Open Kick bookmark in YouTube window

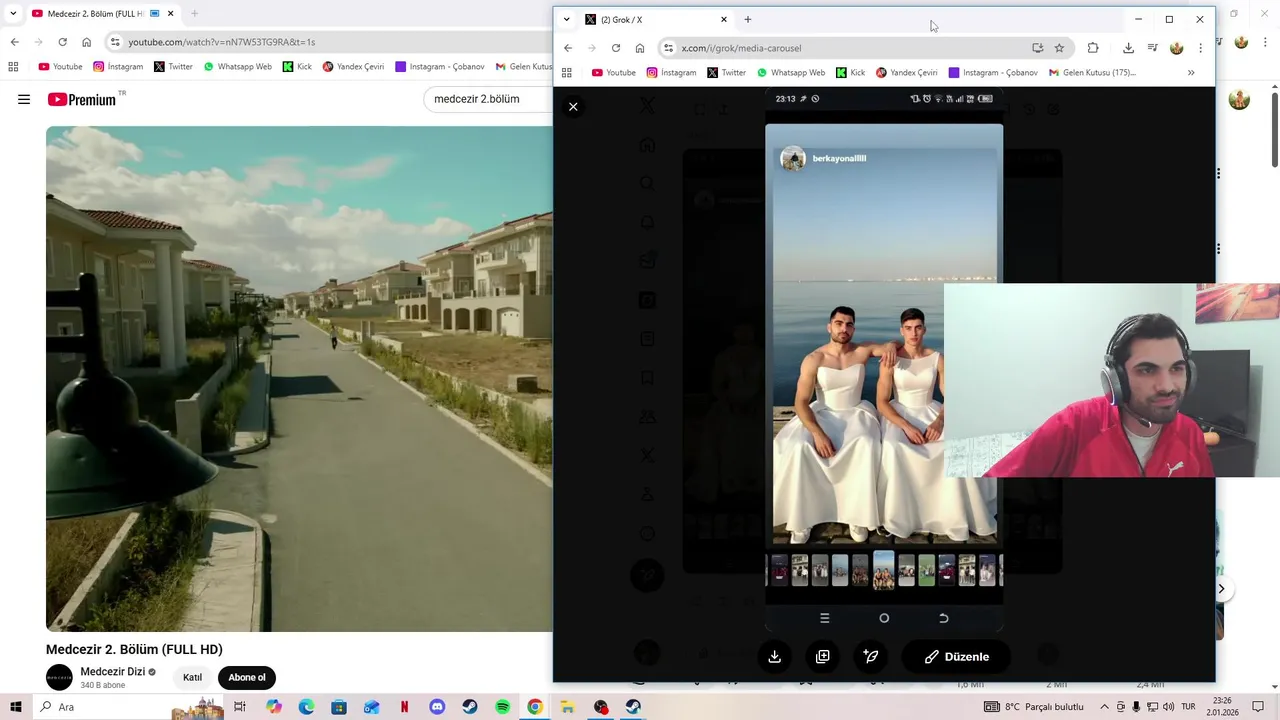(x=297, y=67)
